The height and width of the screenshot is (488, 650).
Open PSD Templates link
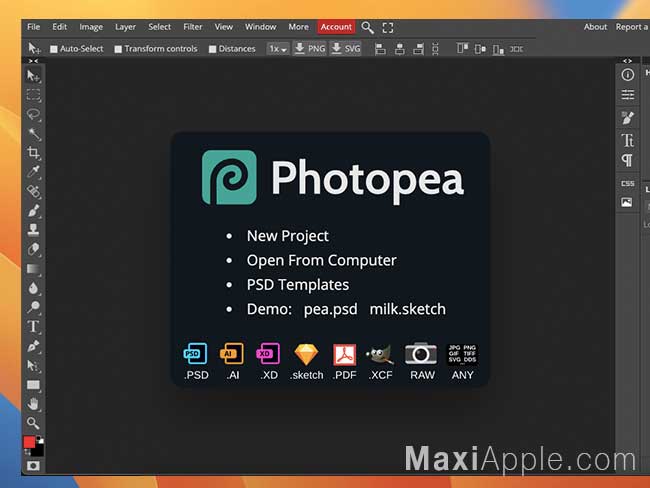tap(298, 285)
